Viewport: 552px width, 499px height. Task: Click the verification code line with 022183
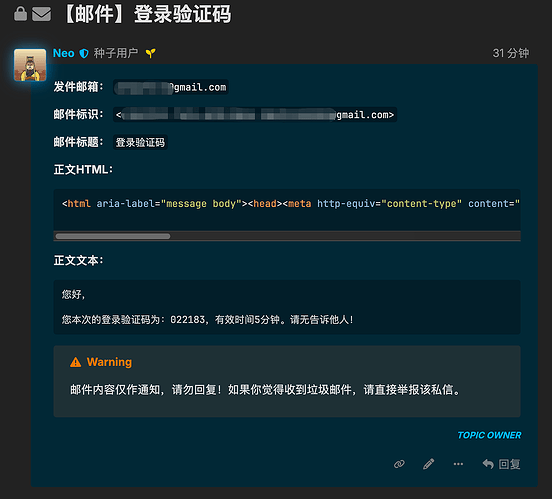pyautogui.click(x=207, y=320)
